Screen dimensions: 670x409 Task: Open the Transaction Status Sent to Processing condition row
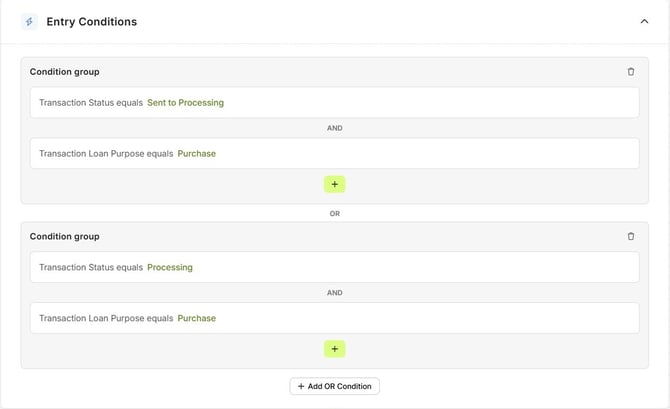click(334, 103)
